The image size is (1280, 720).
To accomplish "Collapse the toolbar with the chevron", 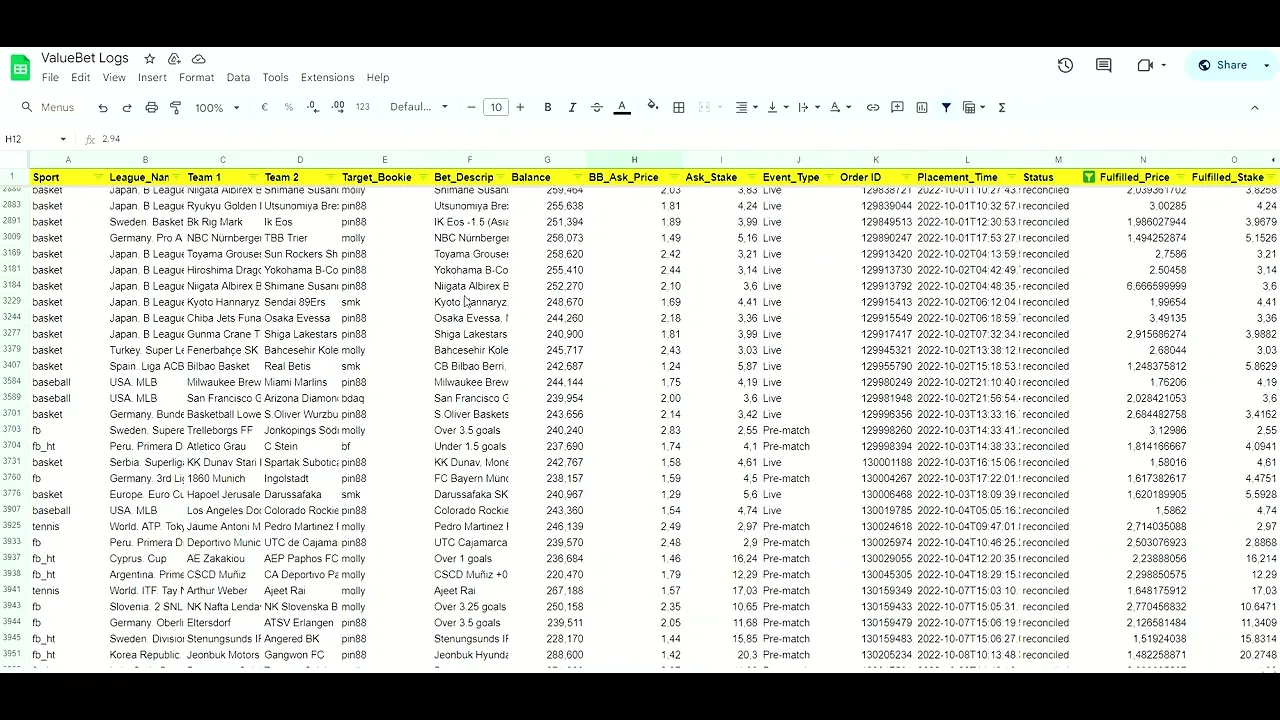I will pos(1255,107).
